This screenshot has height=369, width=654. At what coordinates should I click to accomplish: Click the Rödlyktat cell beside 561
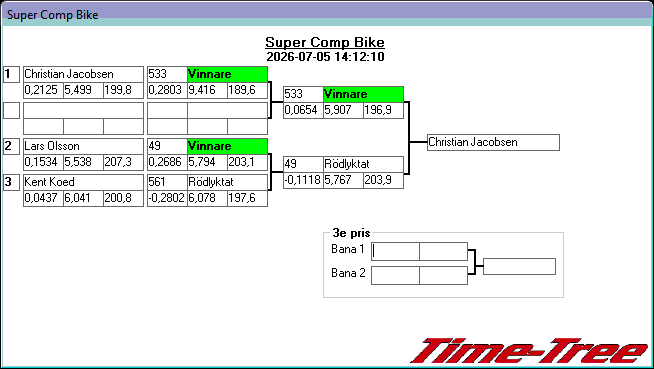(227, 182)
